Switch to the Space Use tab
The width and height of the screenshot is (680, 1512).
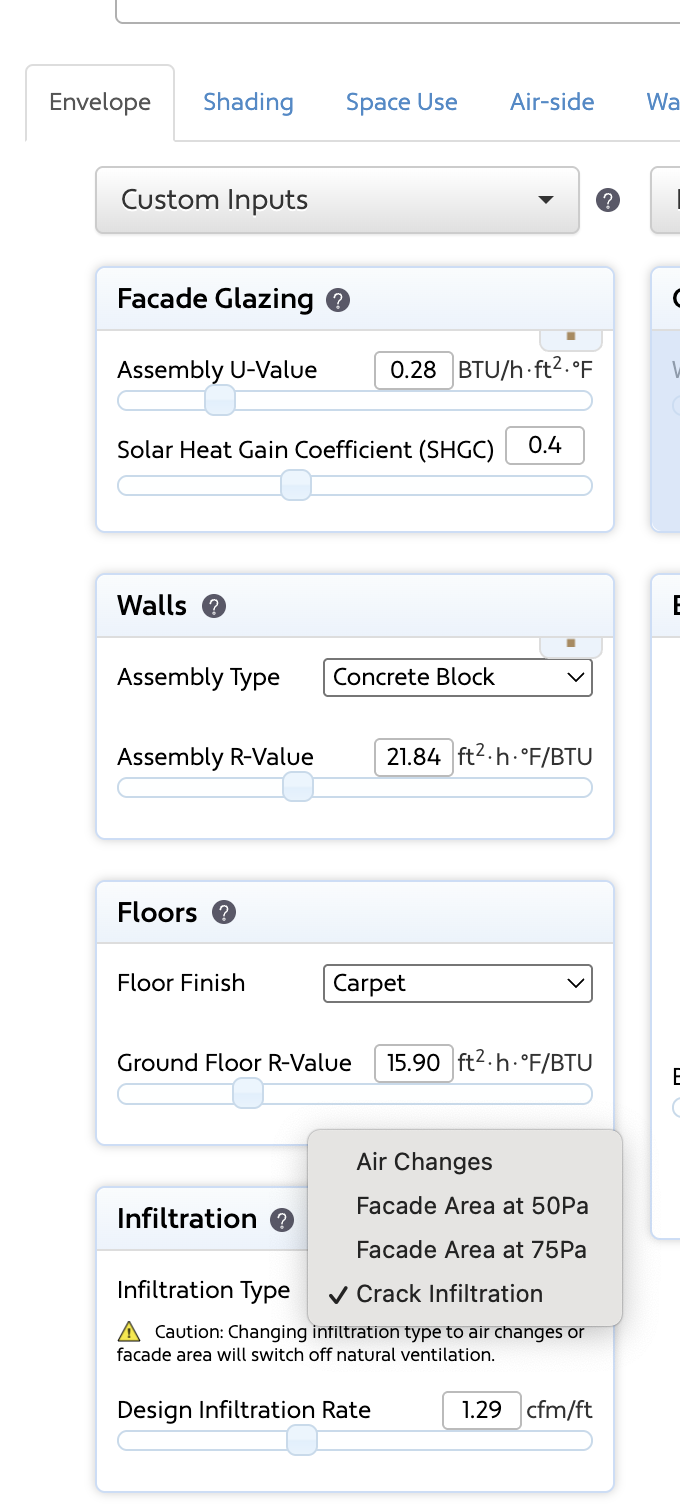(x=402, y=102)
